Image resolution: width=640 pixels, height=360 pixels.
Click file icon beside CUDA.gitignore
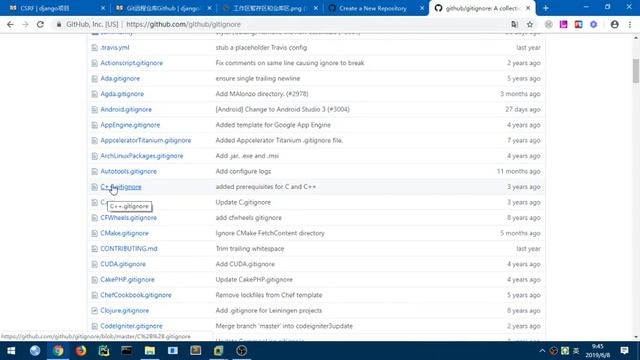[95, 264]
